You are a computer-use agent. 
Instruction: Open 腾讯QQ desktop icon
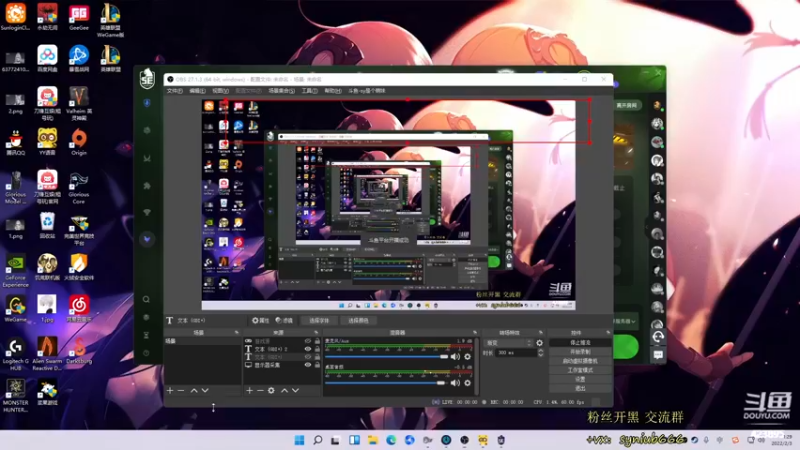tap(16, 142)
